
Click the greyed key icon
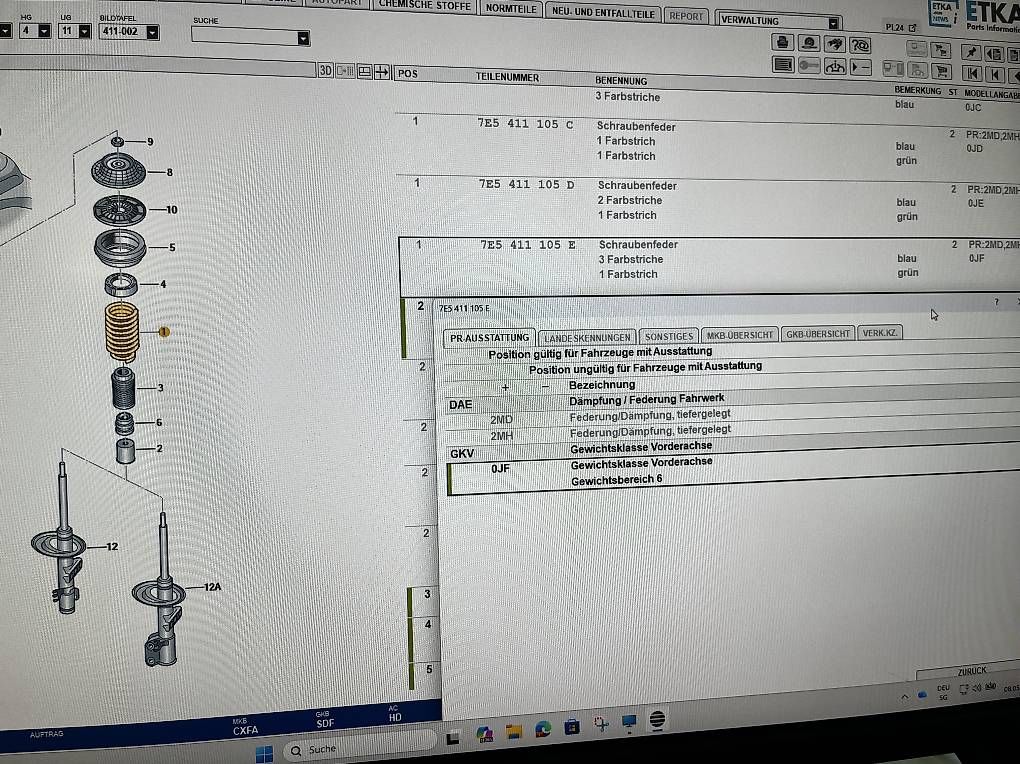[x=809, y=65]
